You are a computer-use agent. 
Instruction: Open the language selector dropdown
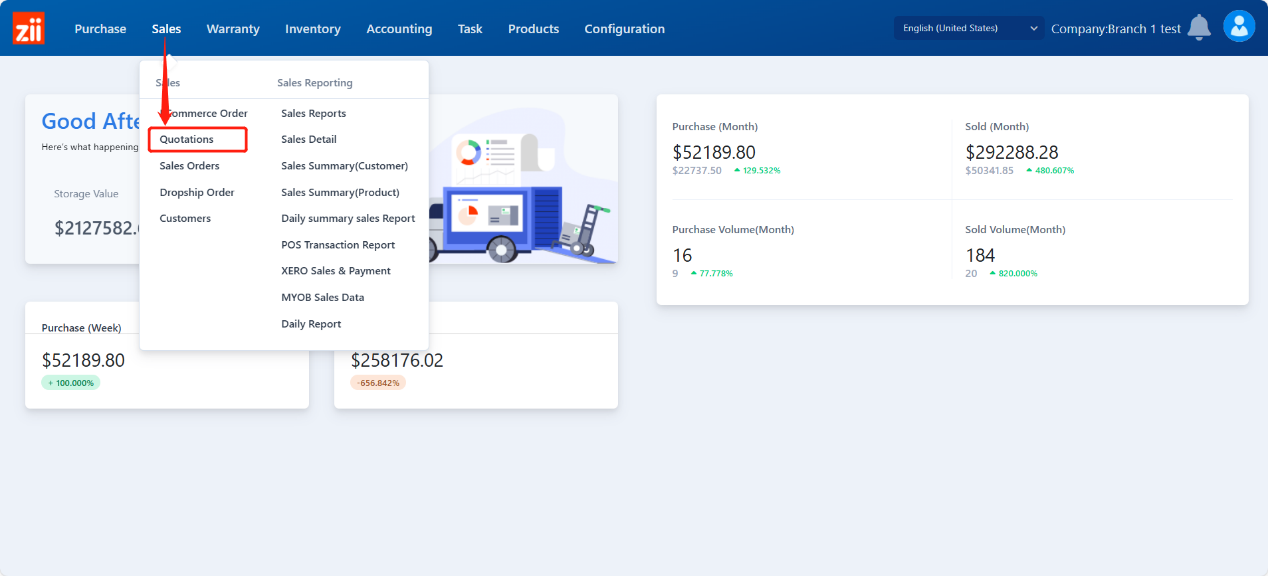[x=968, y=28]
